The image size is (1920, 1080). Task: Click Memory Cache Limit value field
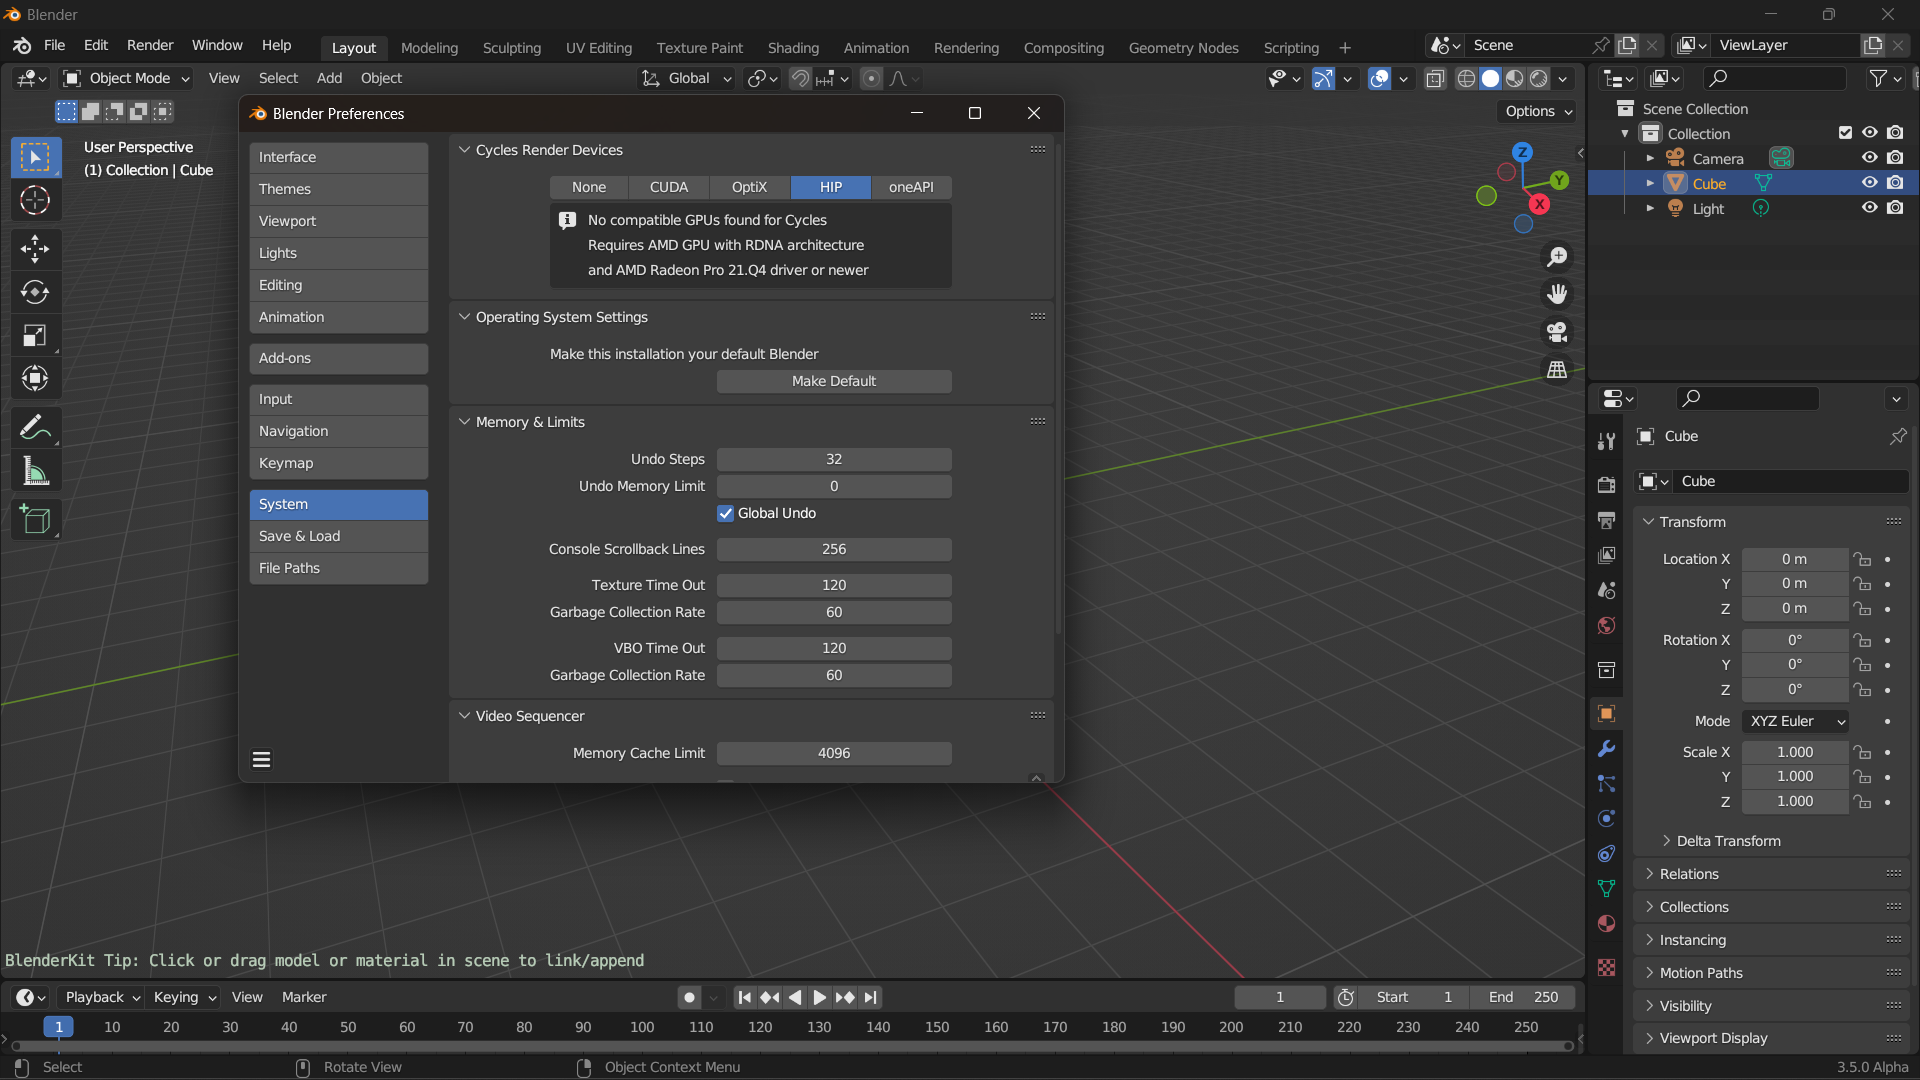pyautogui.click(x=834, y=753)
